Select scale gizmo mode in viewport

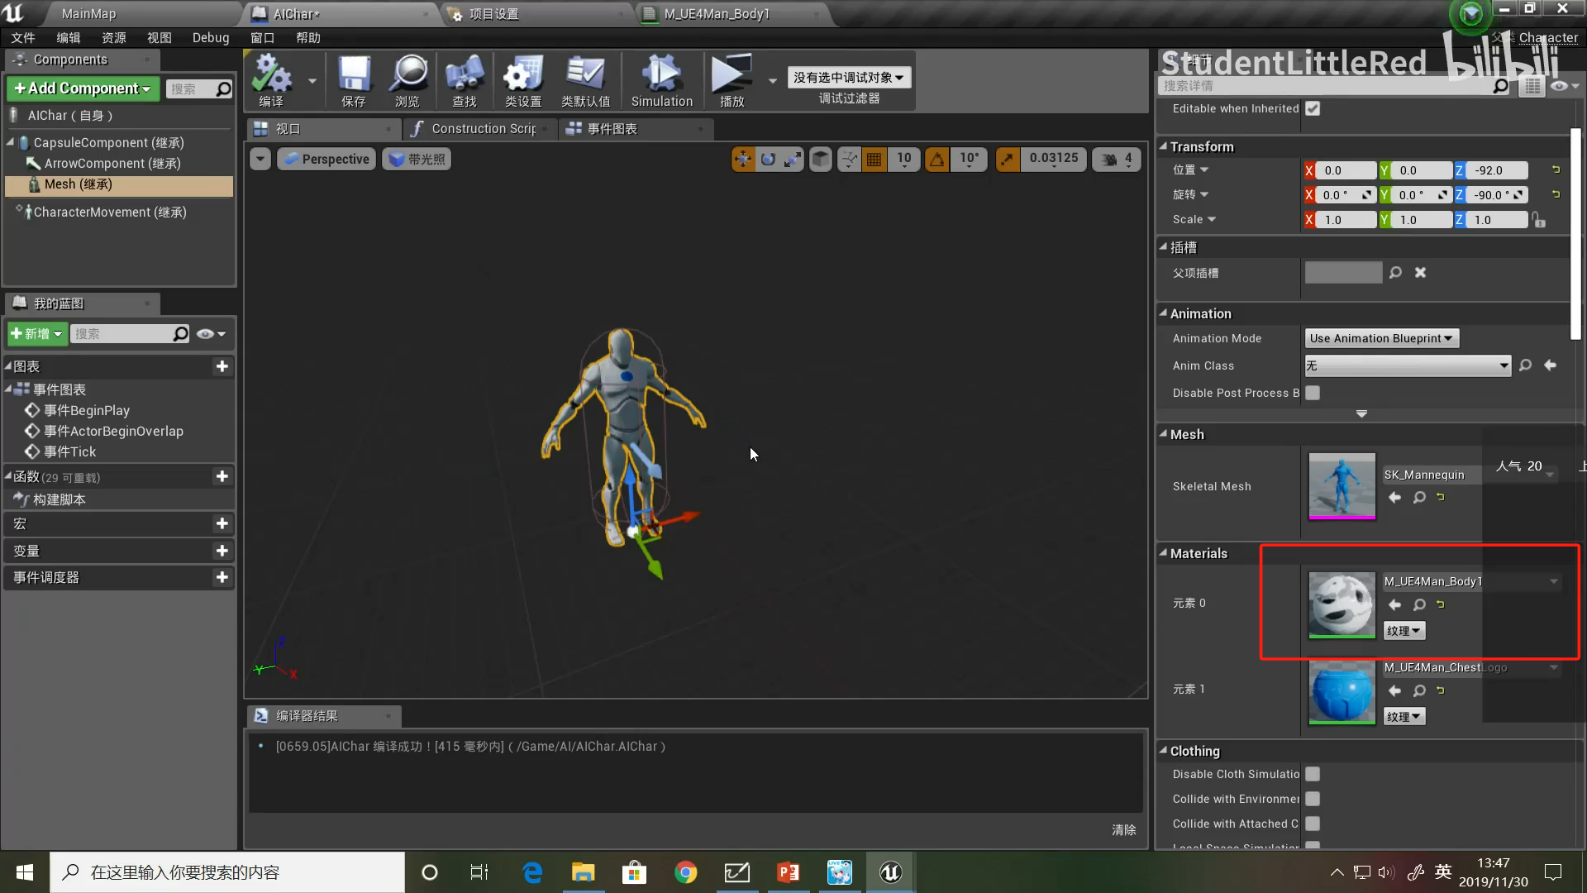(792, 159)
